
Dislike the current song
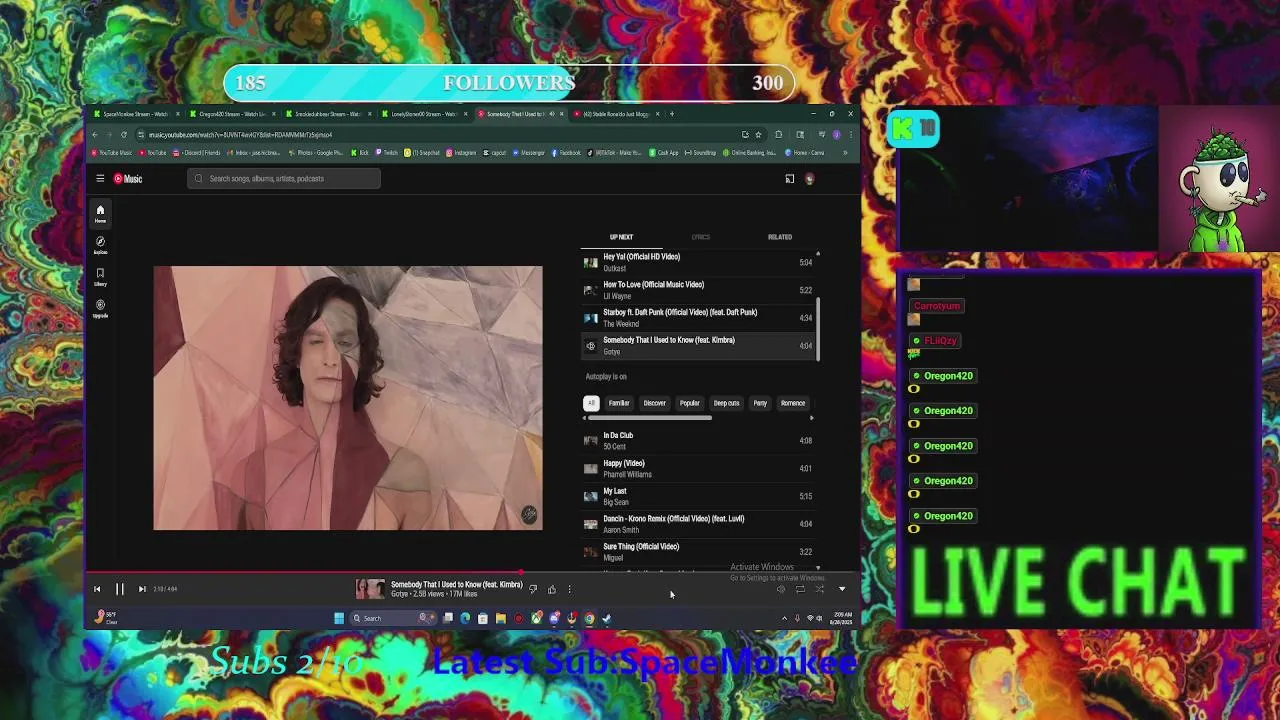pos(533,589)
